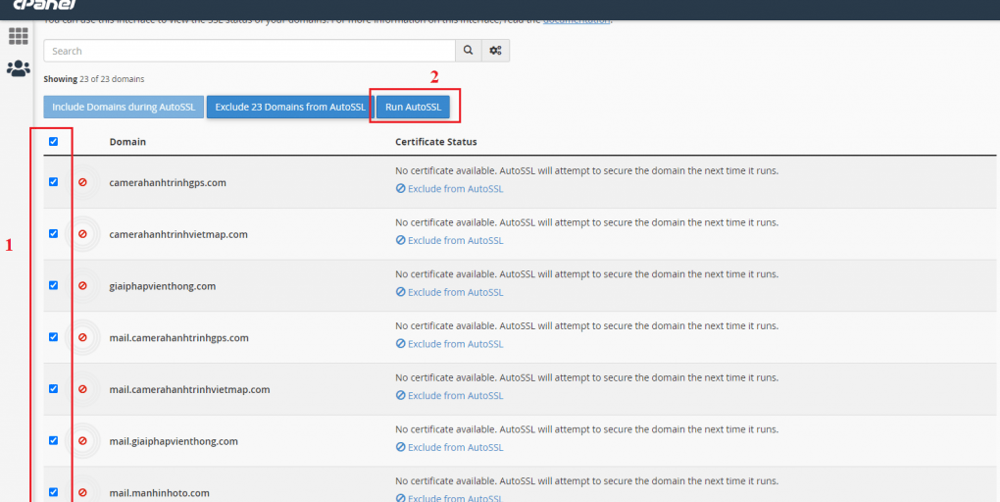
Task: Open the search settings gears icon
Action: (496, 51)
